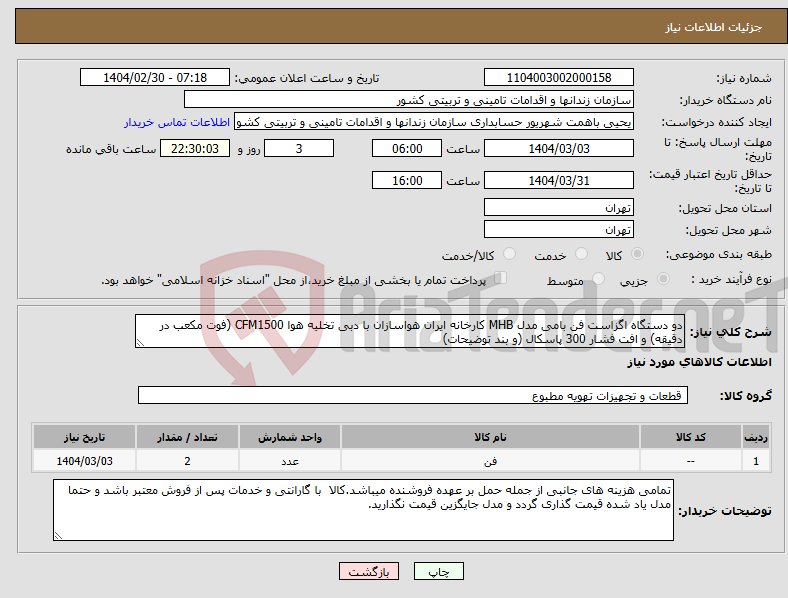Click the delivery province field تهران
This screenshot has height=598, width=788.
558,207
